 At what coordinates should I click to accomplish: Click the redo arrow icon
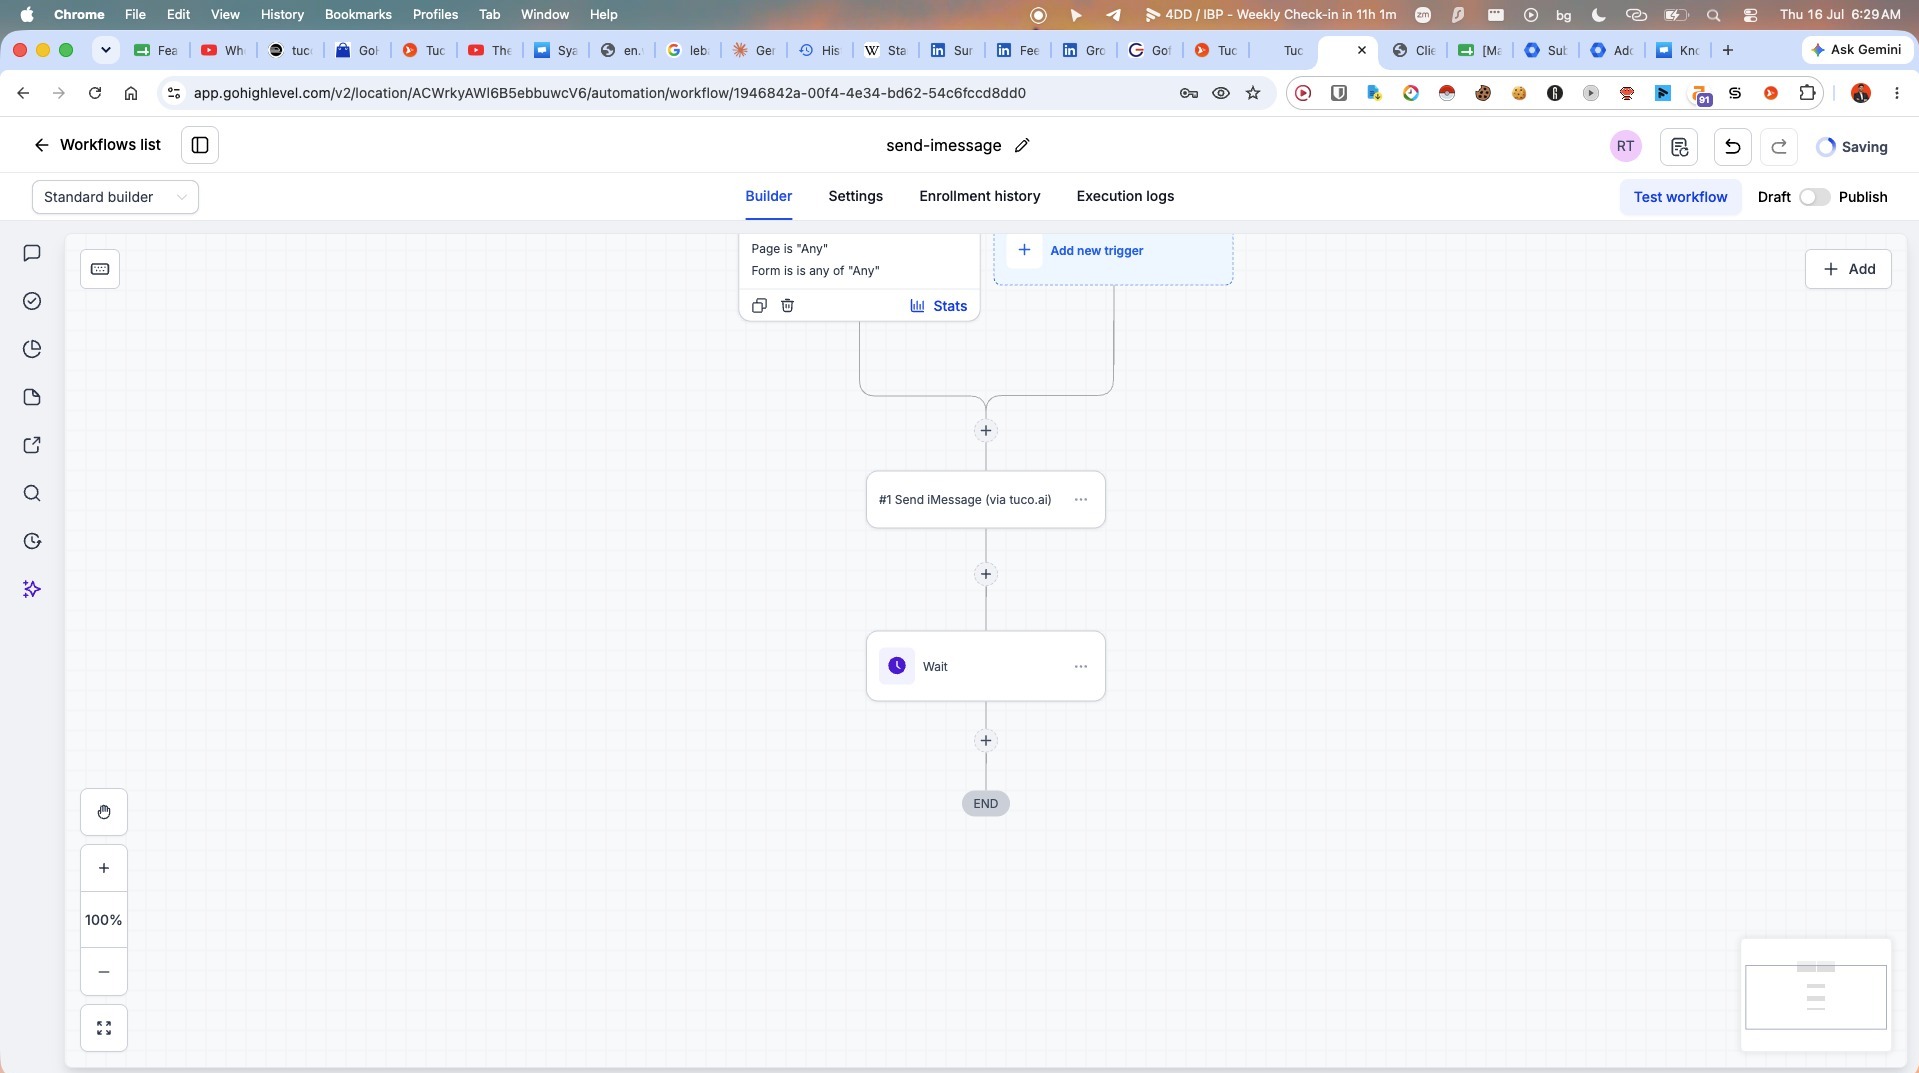coord(1778,146)
